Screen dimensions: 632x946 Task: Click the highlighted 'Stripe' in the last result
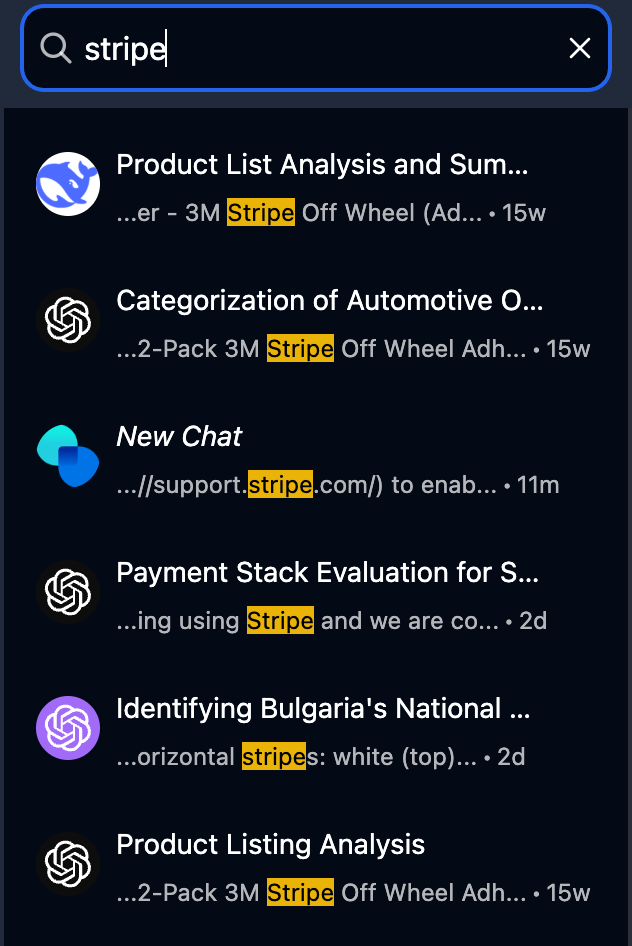(300, 892)
